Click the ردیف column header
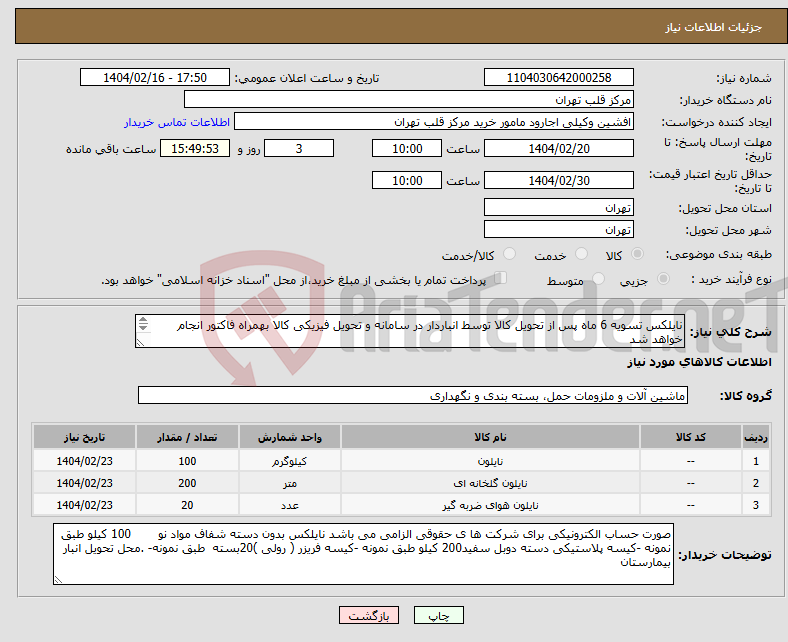Viewport: 788px width, 642px height. 756,437
